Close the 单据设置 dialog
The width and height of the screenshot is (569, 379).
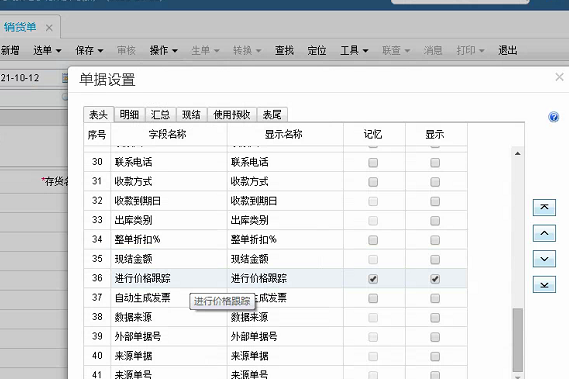(559, 77)
